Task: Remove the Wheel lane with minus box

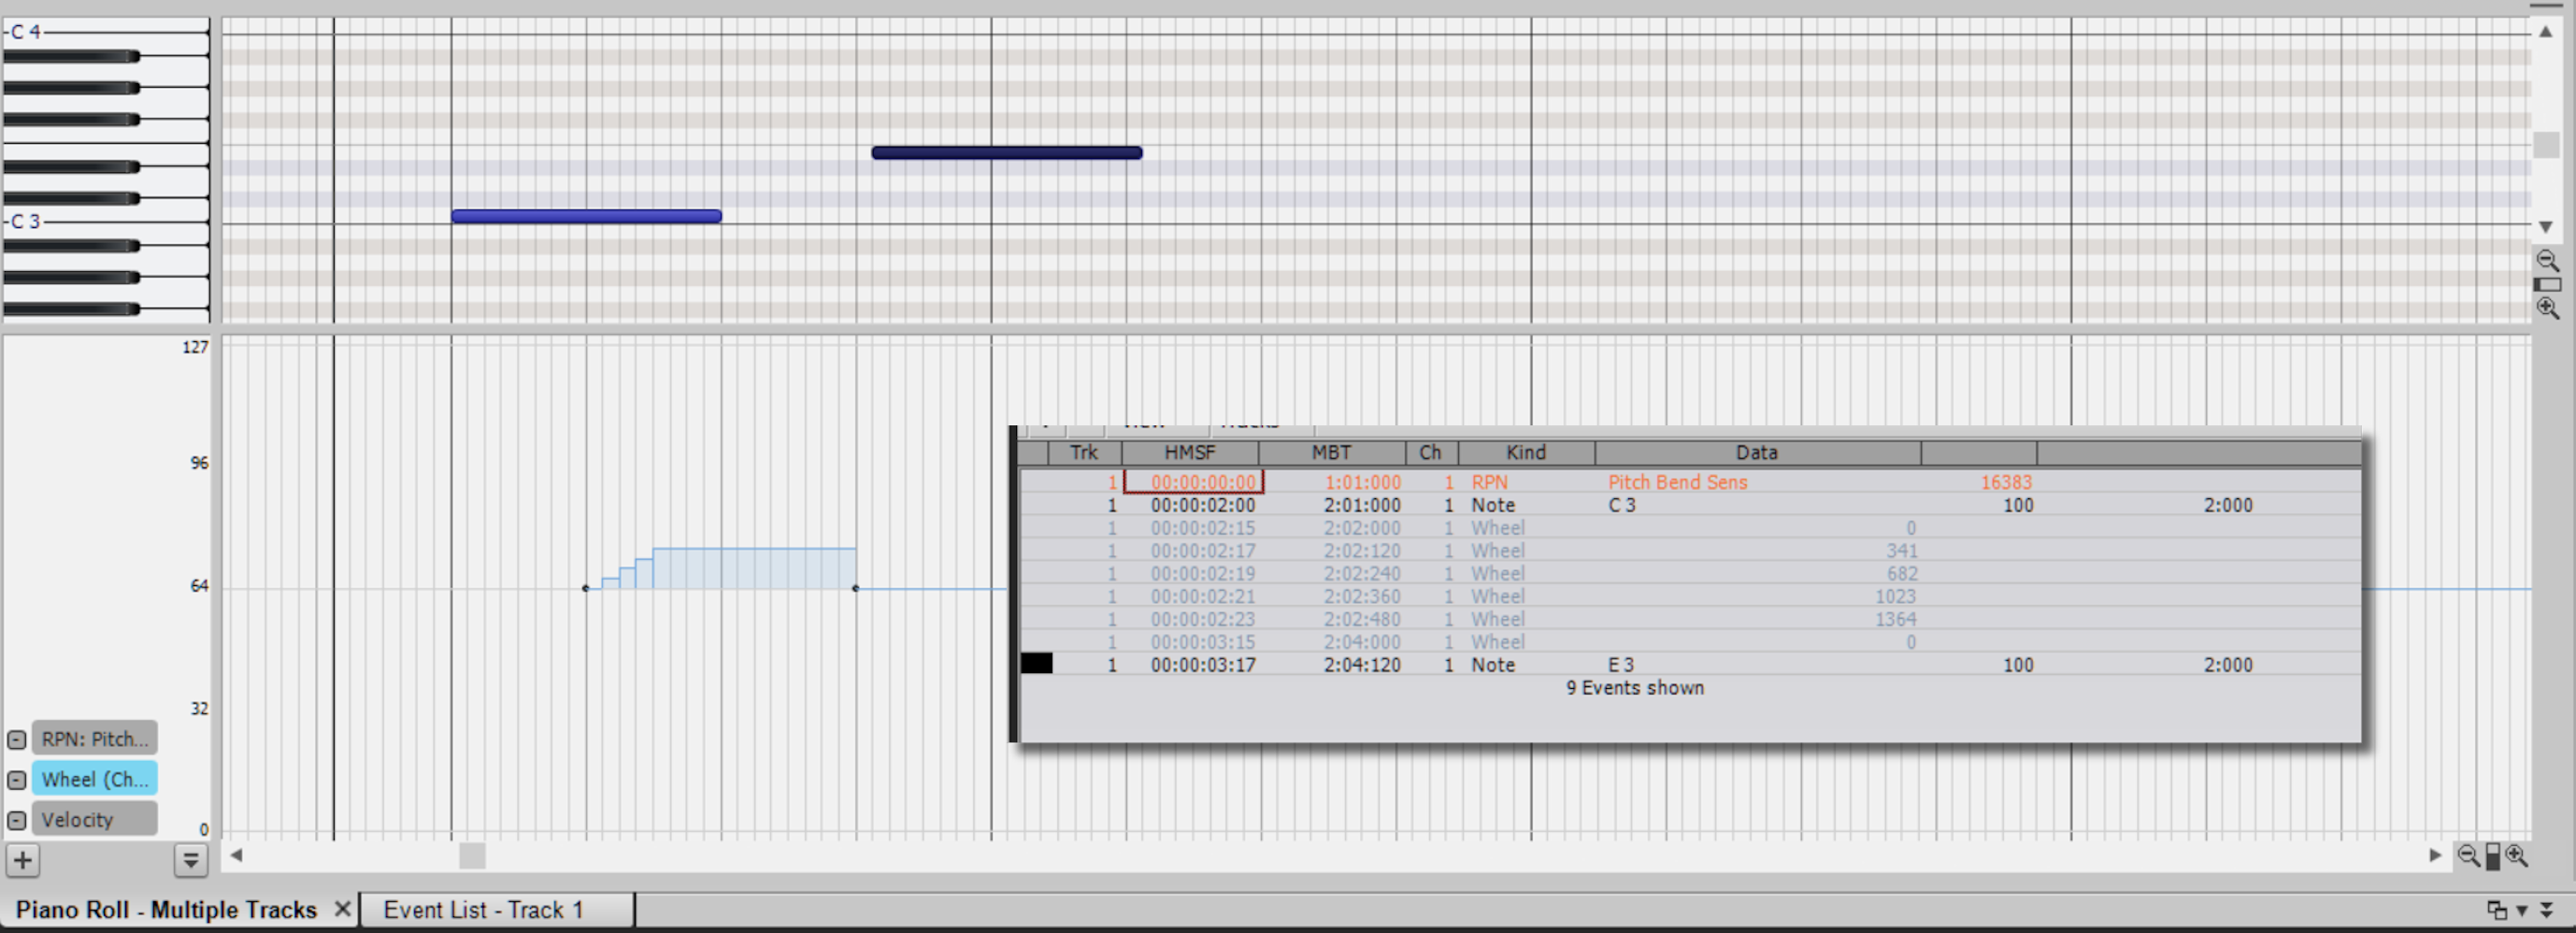Action: coord(17,780)
